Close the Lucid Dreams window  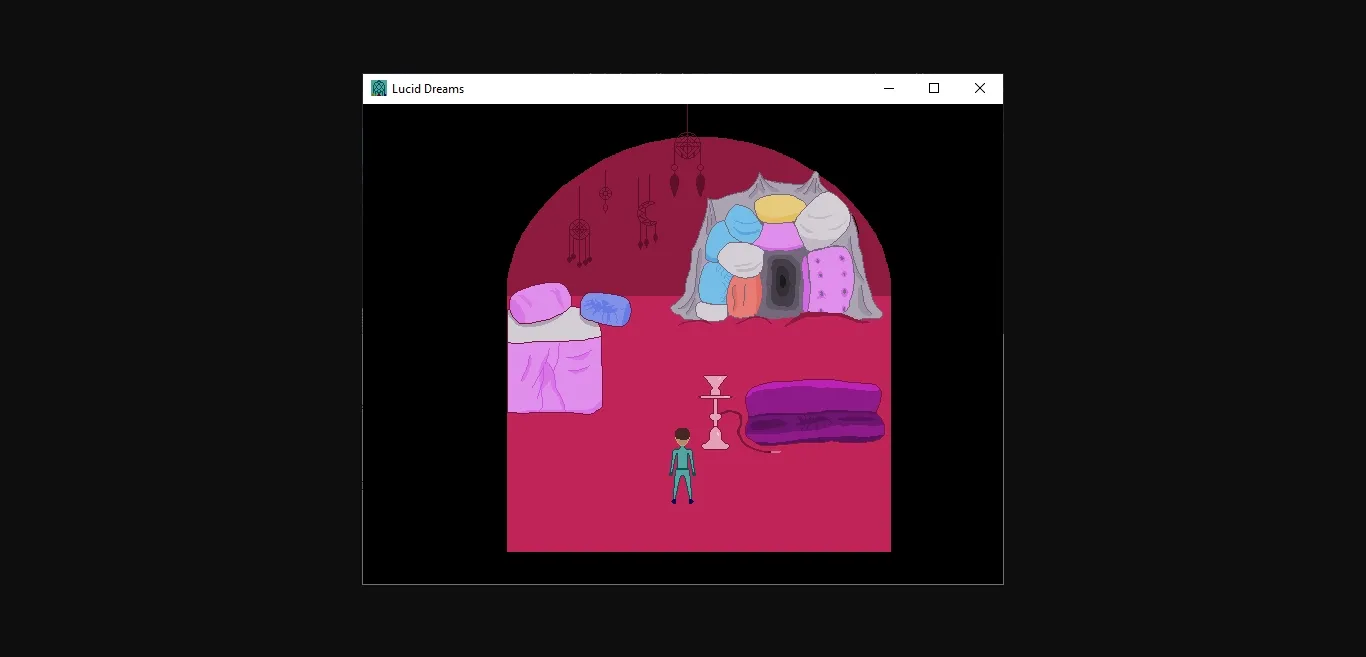980,88
